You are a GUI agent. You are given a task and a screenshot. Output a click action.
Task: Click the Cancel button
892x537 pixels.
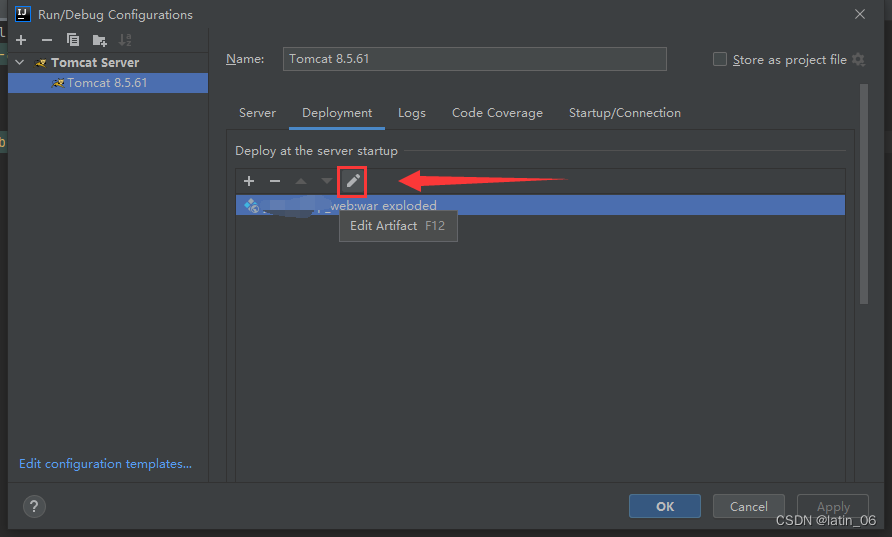coord(749,506)
